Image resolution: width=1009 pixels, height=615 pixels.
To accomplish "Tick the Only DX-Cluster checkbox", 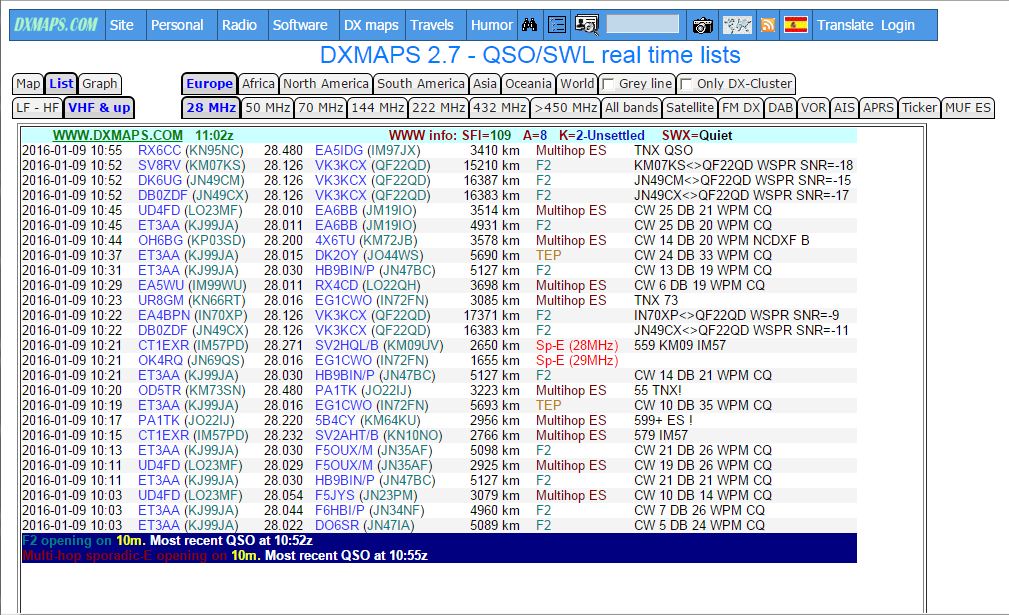I will (x=686, y=84).
